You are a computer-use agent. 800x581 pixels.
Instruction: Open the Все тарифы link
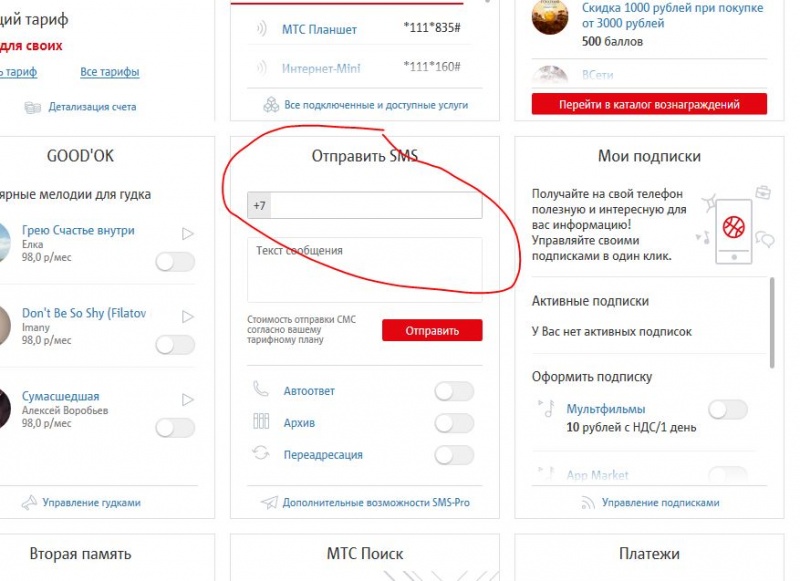click(110, 72)
